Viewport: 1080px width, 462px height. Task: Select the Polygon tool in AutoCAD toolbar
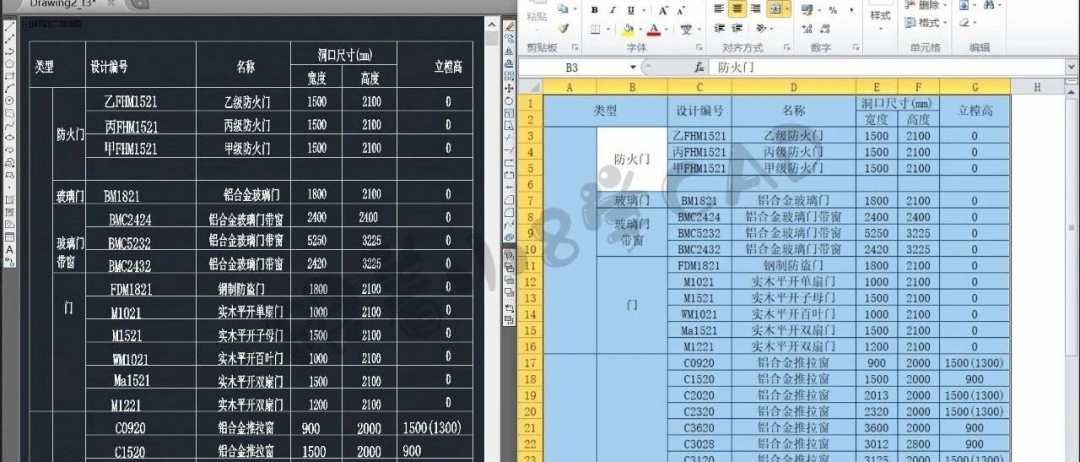click(10, 63)
